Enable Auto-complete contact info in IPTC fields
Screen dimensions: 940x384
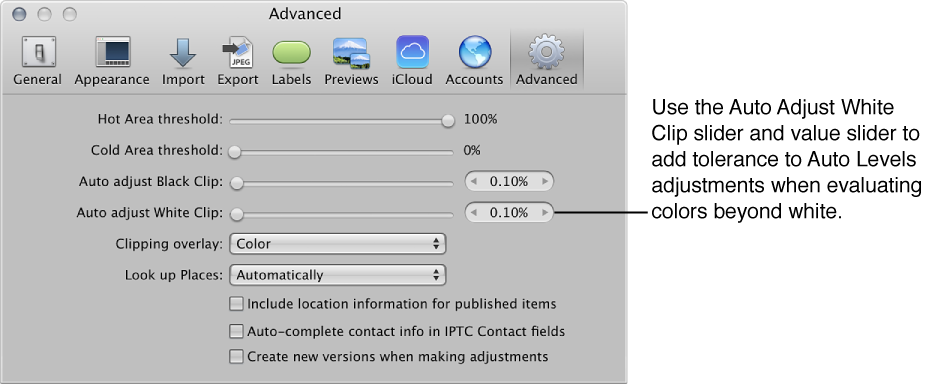pos(236,331)
